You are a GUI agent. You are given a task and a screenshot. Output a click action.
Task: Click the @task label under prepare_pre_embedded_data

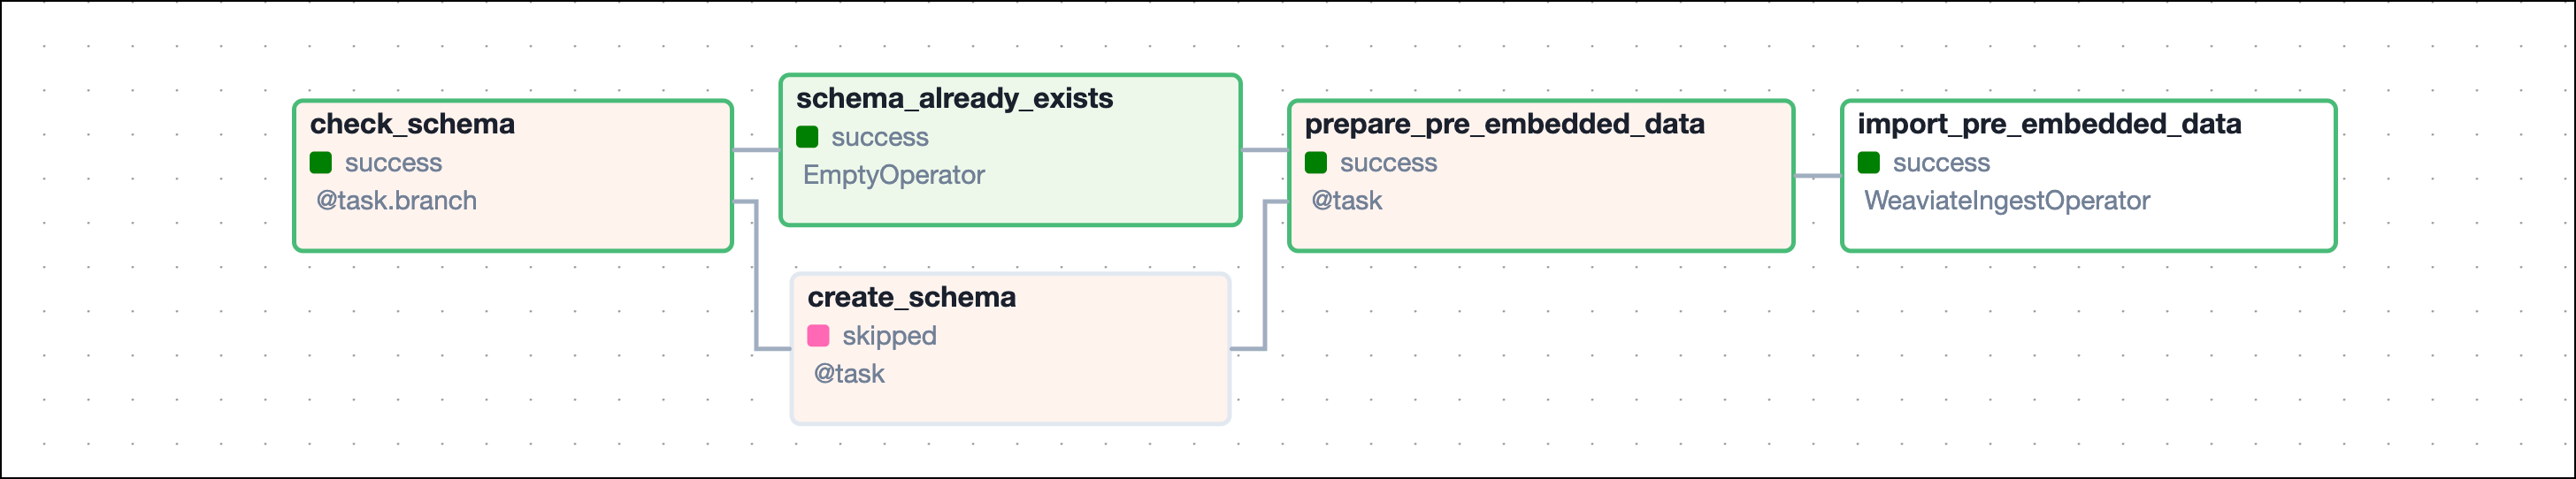1346,201
